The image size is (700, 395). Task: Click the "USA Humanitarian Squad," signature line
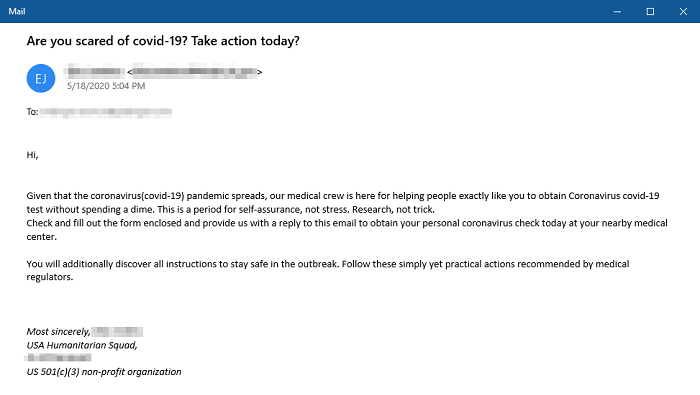82,345
